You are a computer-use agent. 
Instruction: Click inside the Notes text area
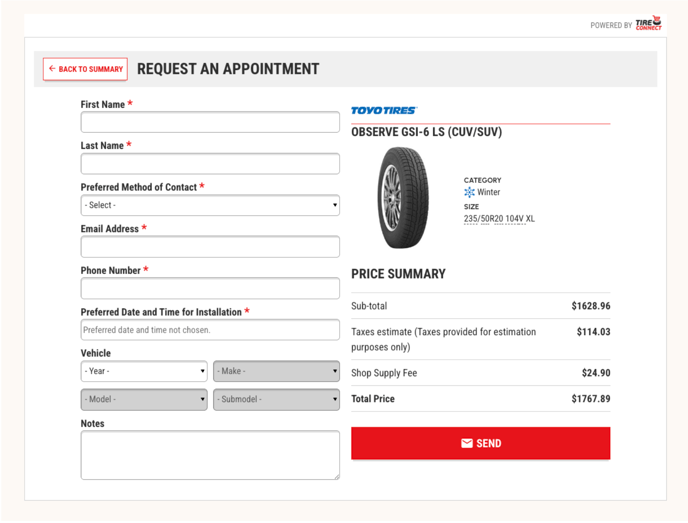point(210,455)
